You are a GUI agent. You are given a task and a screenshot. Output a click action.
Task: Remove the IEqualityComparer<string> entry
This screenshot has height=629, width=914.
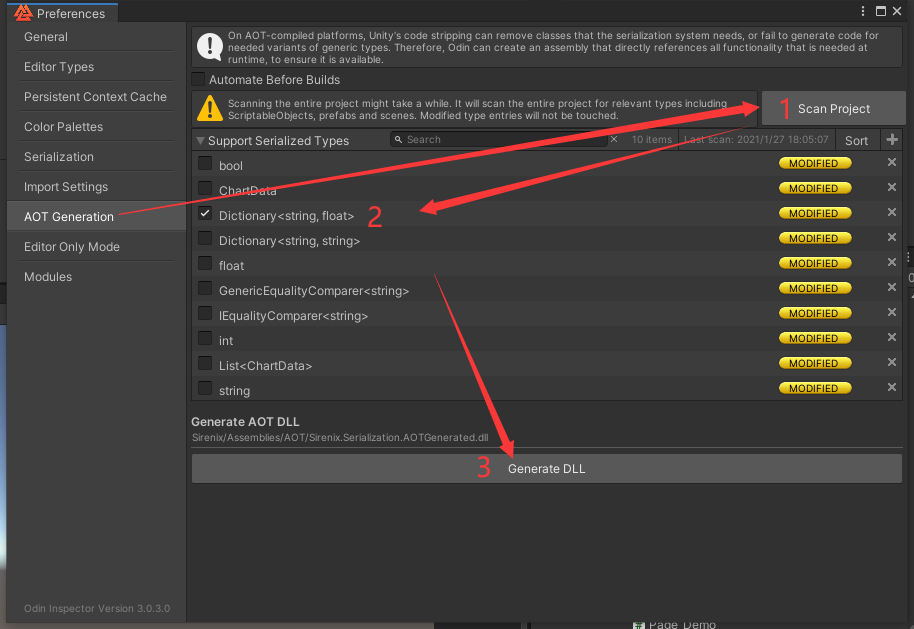891,313
